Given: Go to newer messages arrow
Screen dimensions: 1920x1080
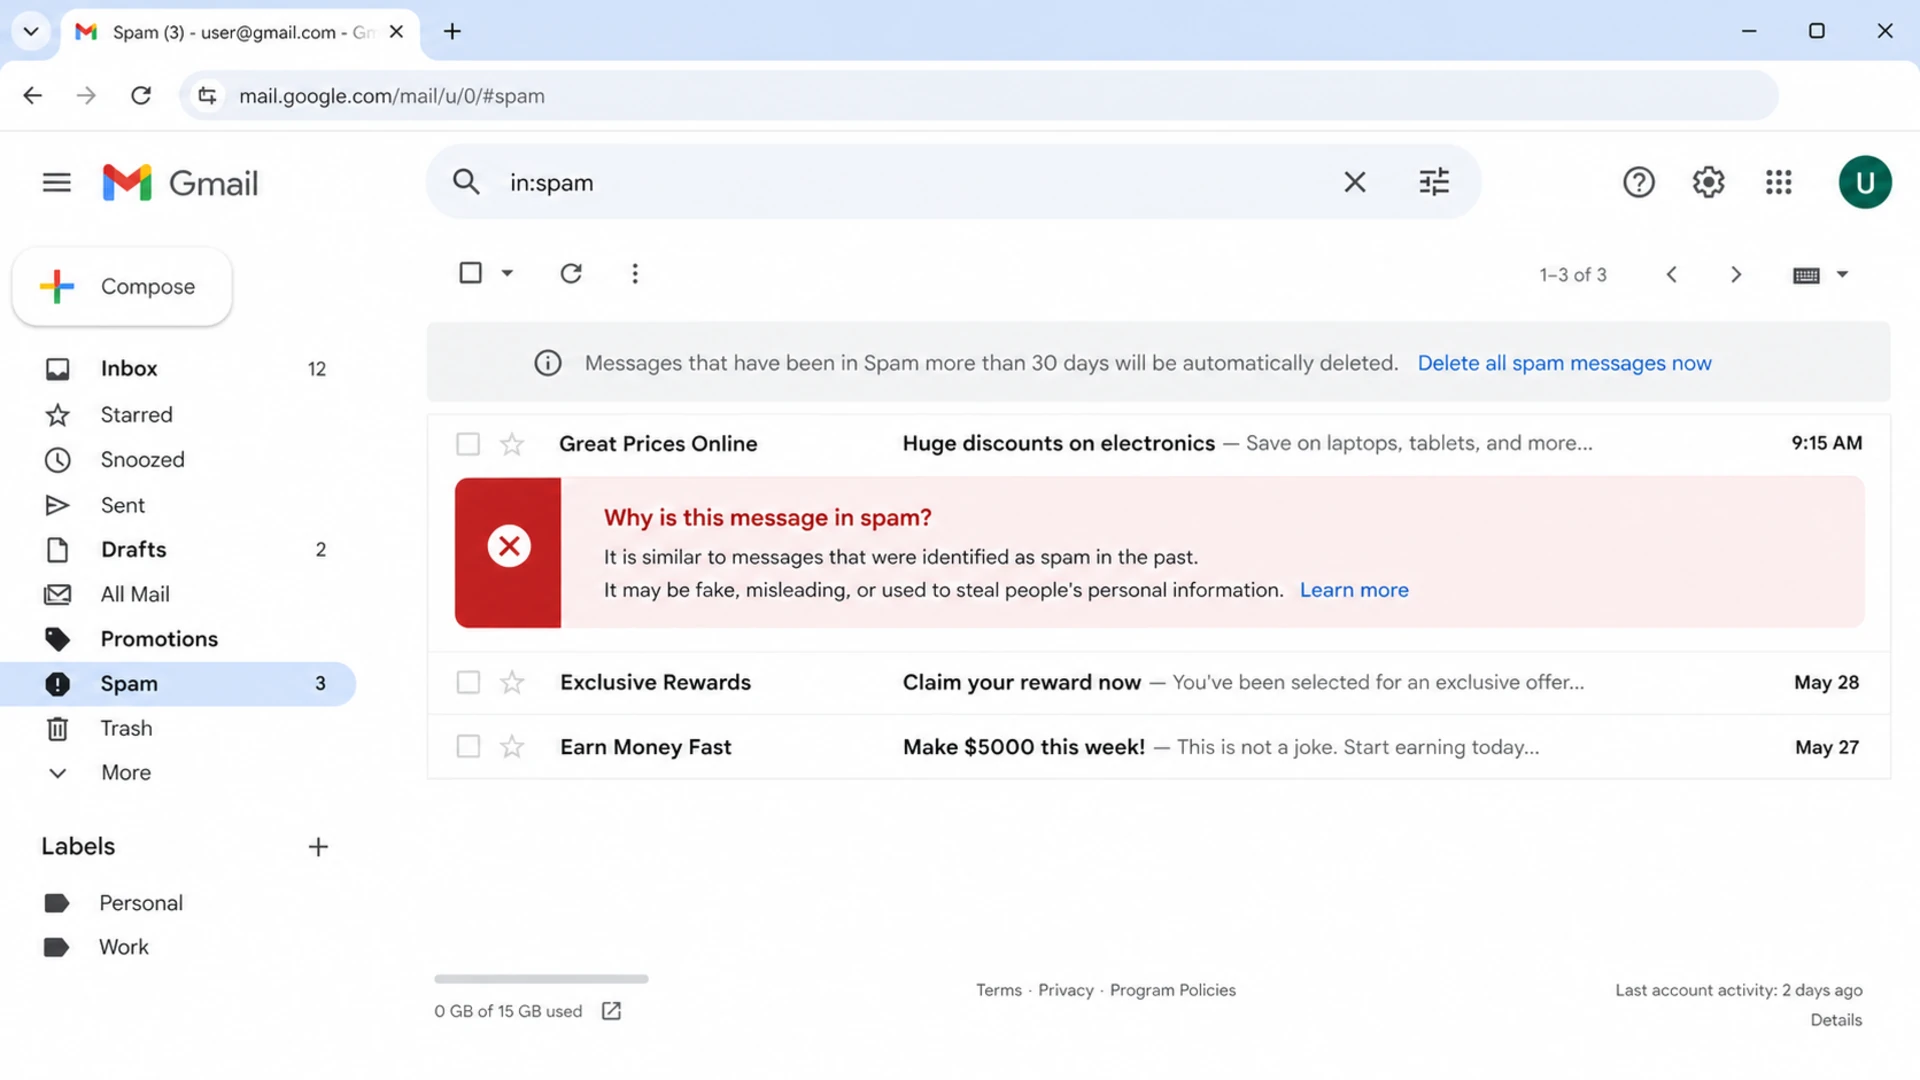Looking at the screenshot, I should (1671, 274).
